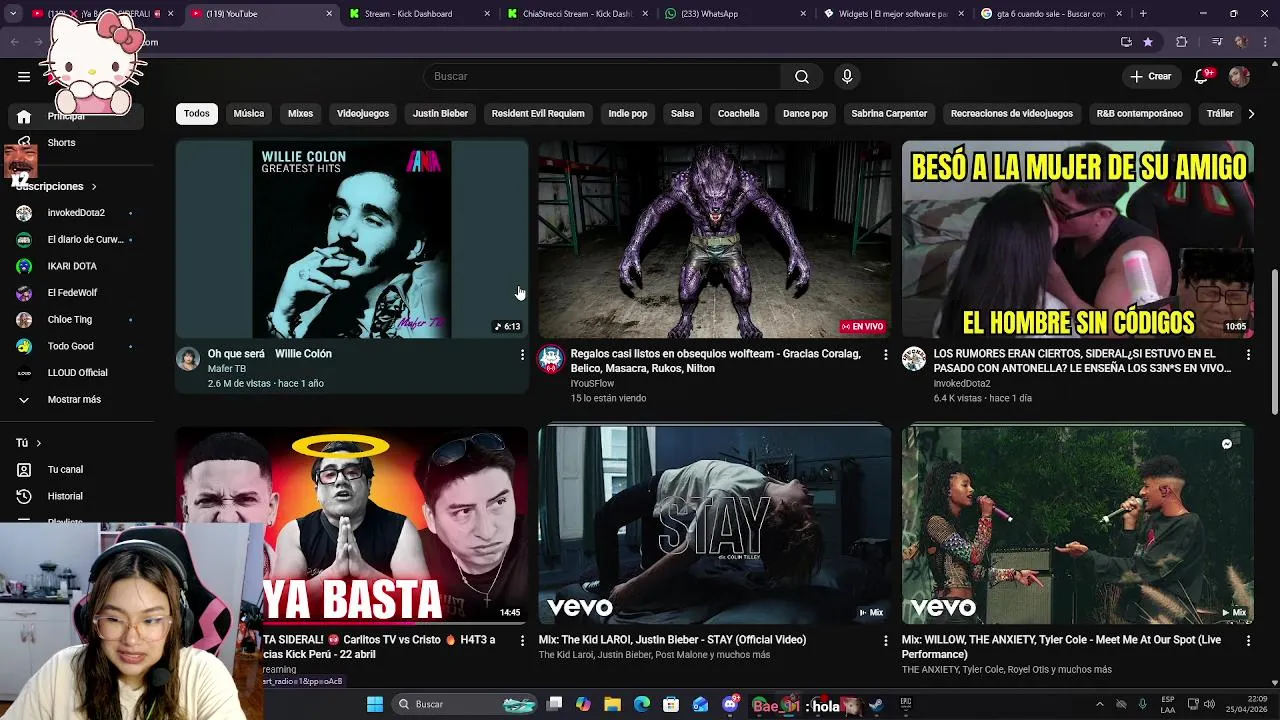Select the Sabrina Carpenter filter chip
Viewport: 1280px width, 720px height.
click(889, 113)
